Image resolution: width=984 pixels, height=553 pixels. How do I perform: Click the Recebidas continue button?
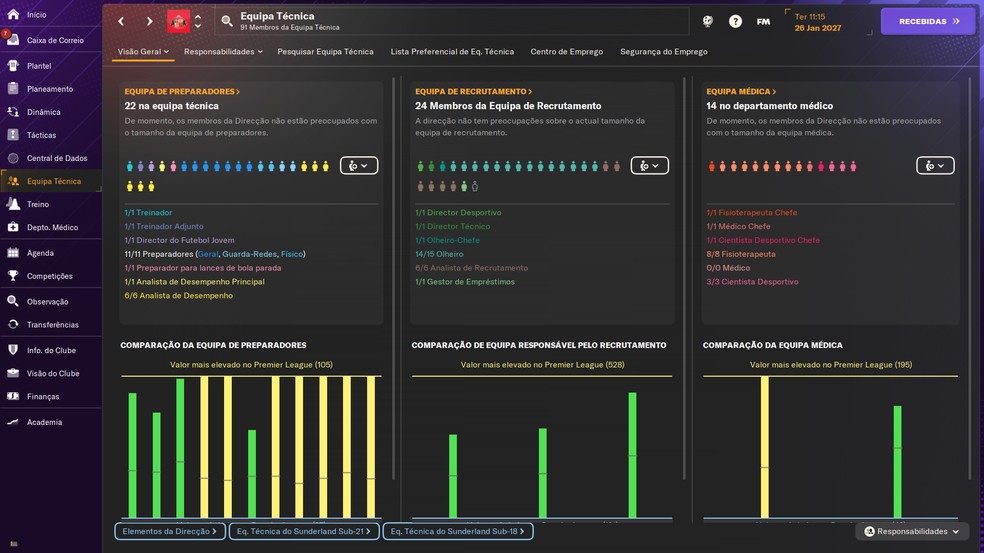click(927, 21)
